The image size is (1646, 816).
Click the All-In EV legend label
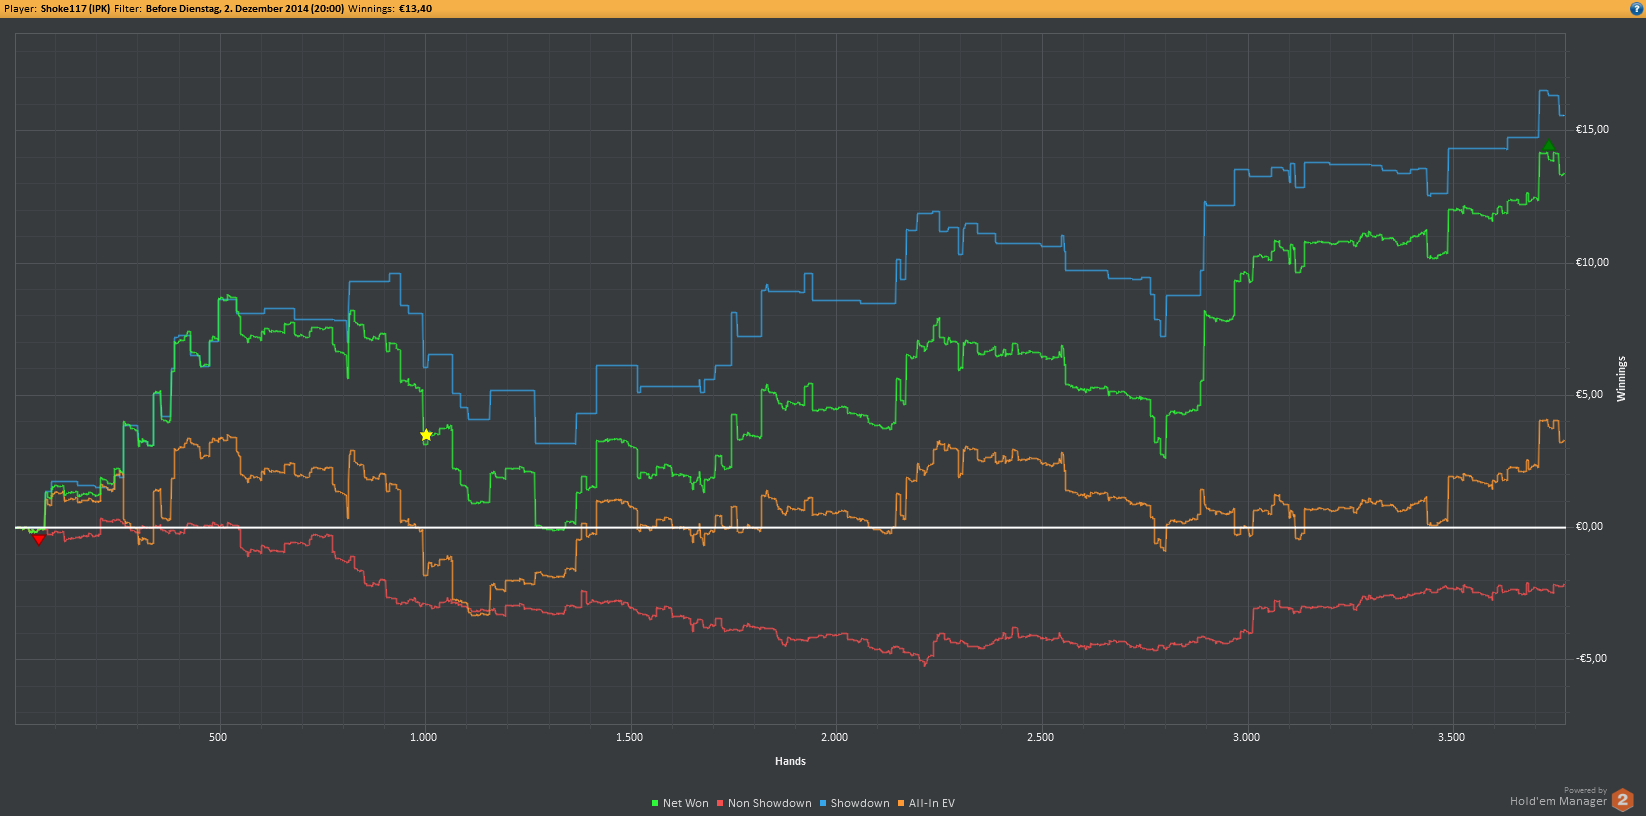[932, 803]
